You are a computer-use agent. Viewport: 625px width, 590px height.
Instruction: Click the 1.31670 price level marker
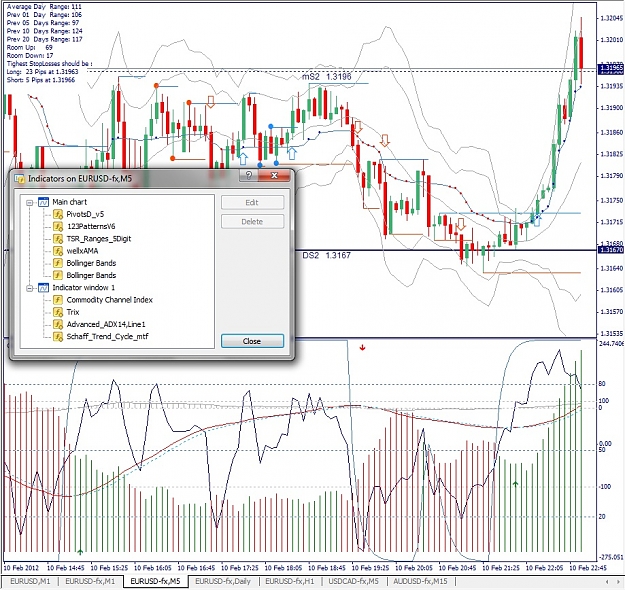[x=611, y=250]
